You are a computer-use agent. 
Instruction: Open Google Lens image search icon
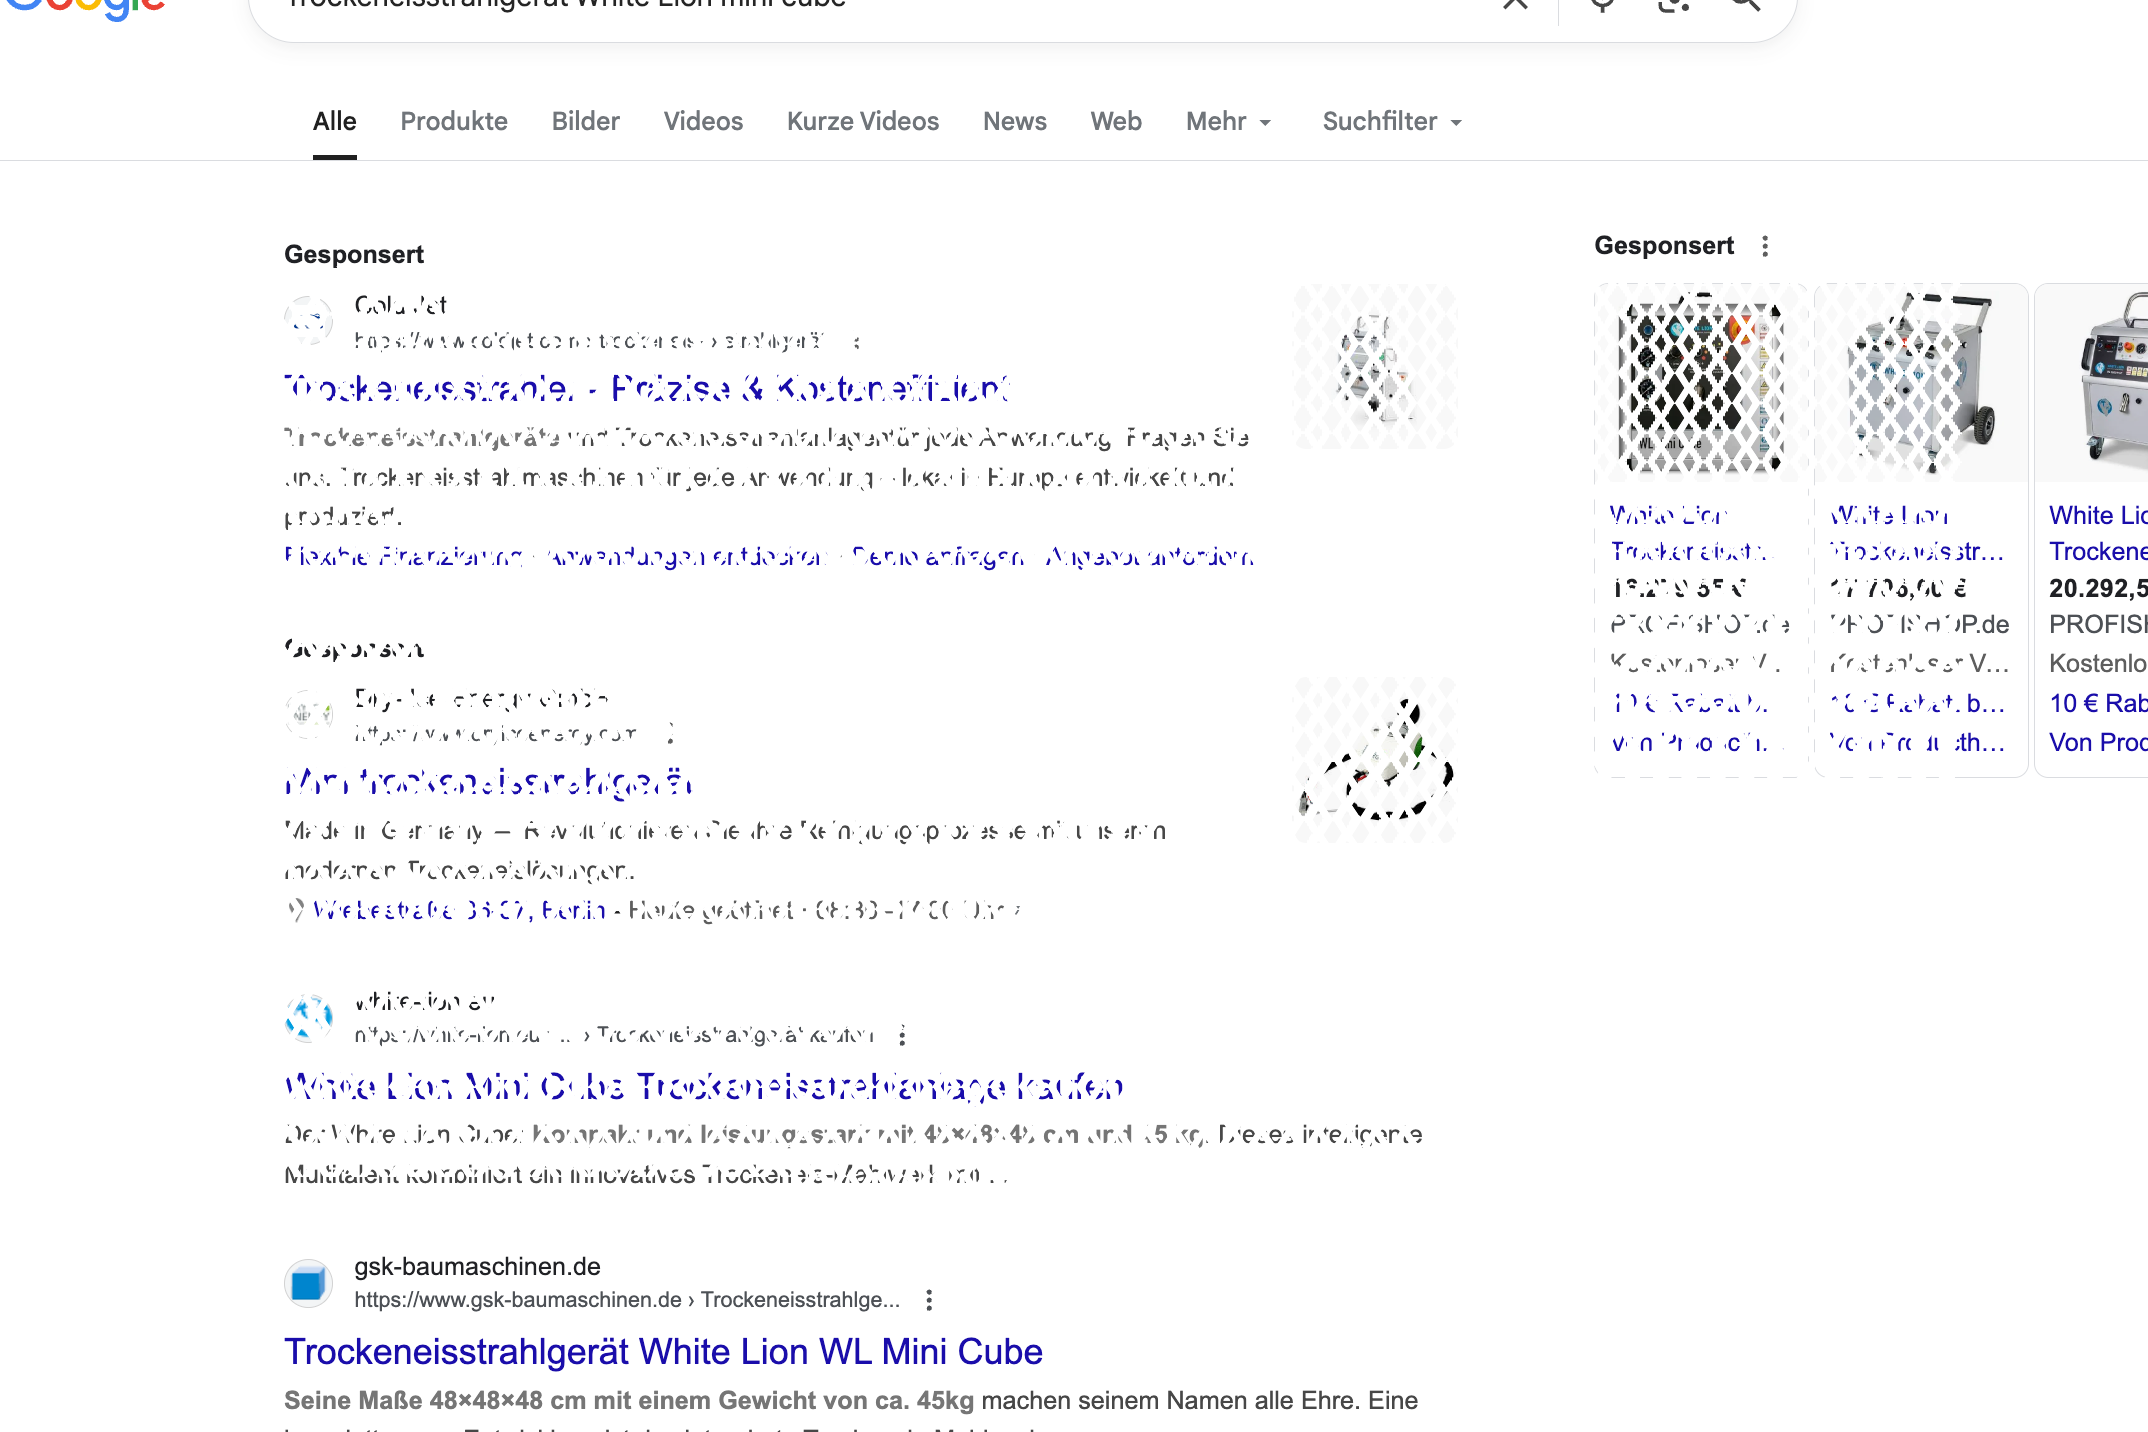tap(1673, 4)
